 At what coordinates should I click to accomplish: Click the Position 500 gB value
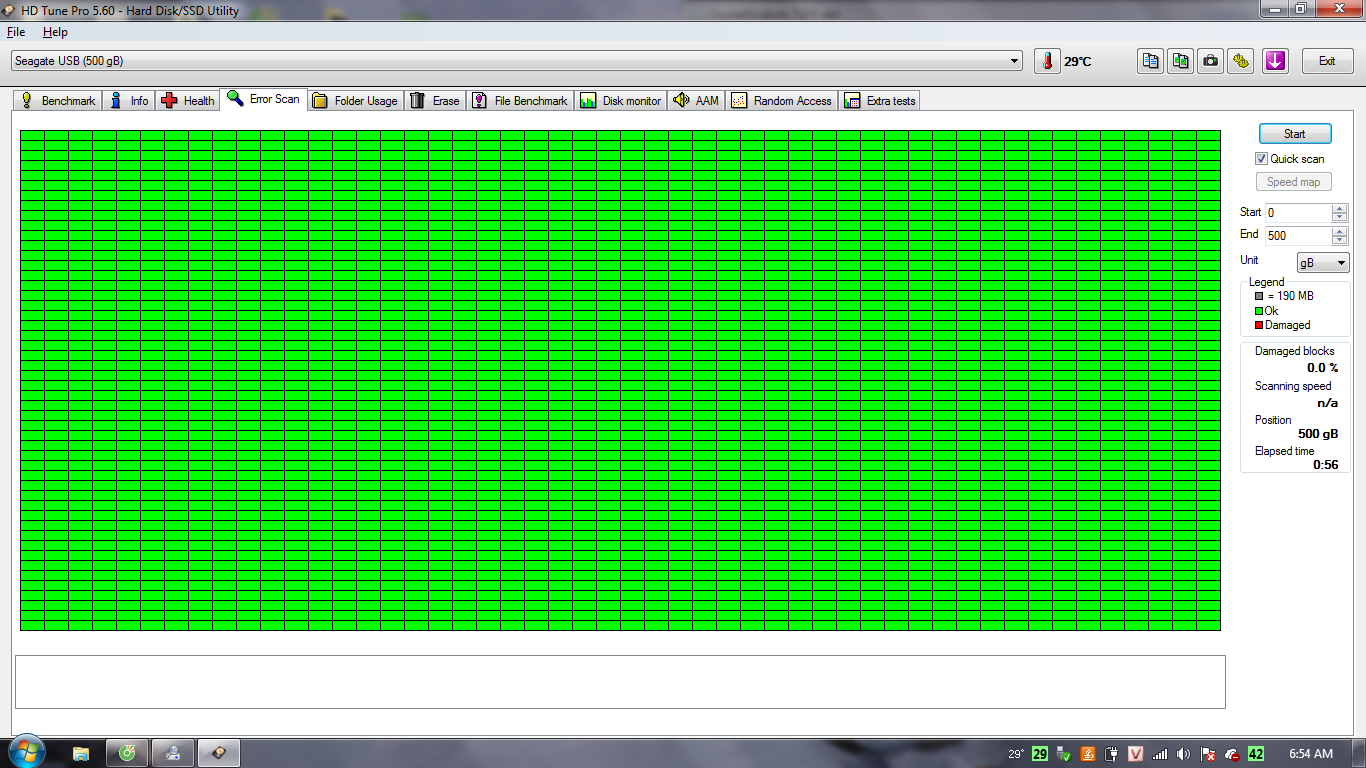[x=1318, y=434]
